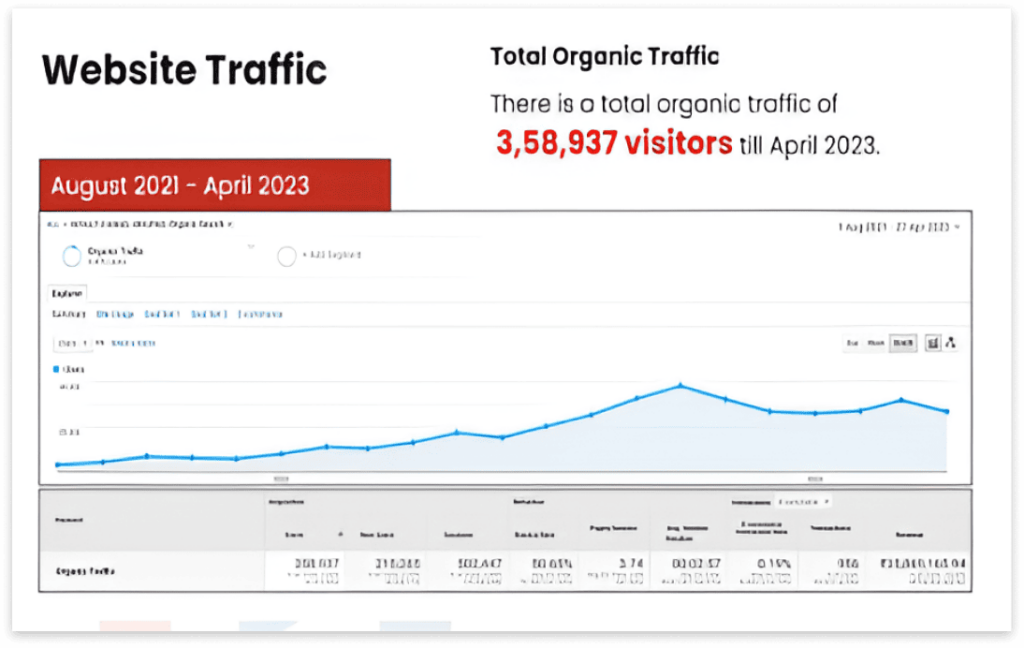Open the Explorer tab
1024x648 pixels.
click(x=67, y=294)
